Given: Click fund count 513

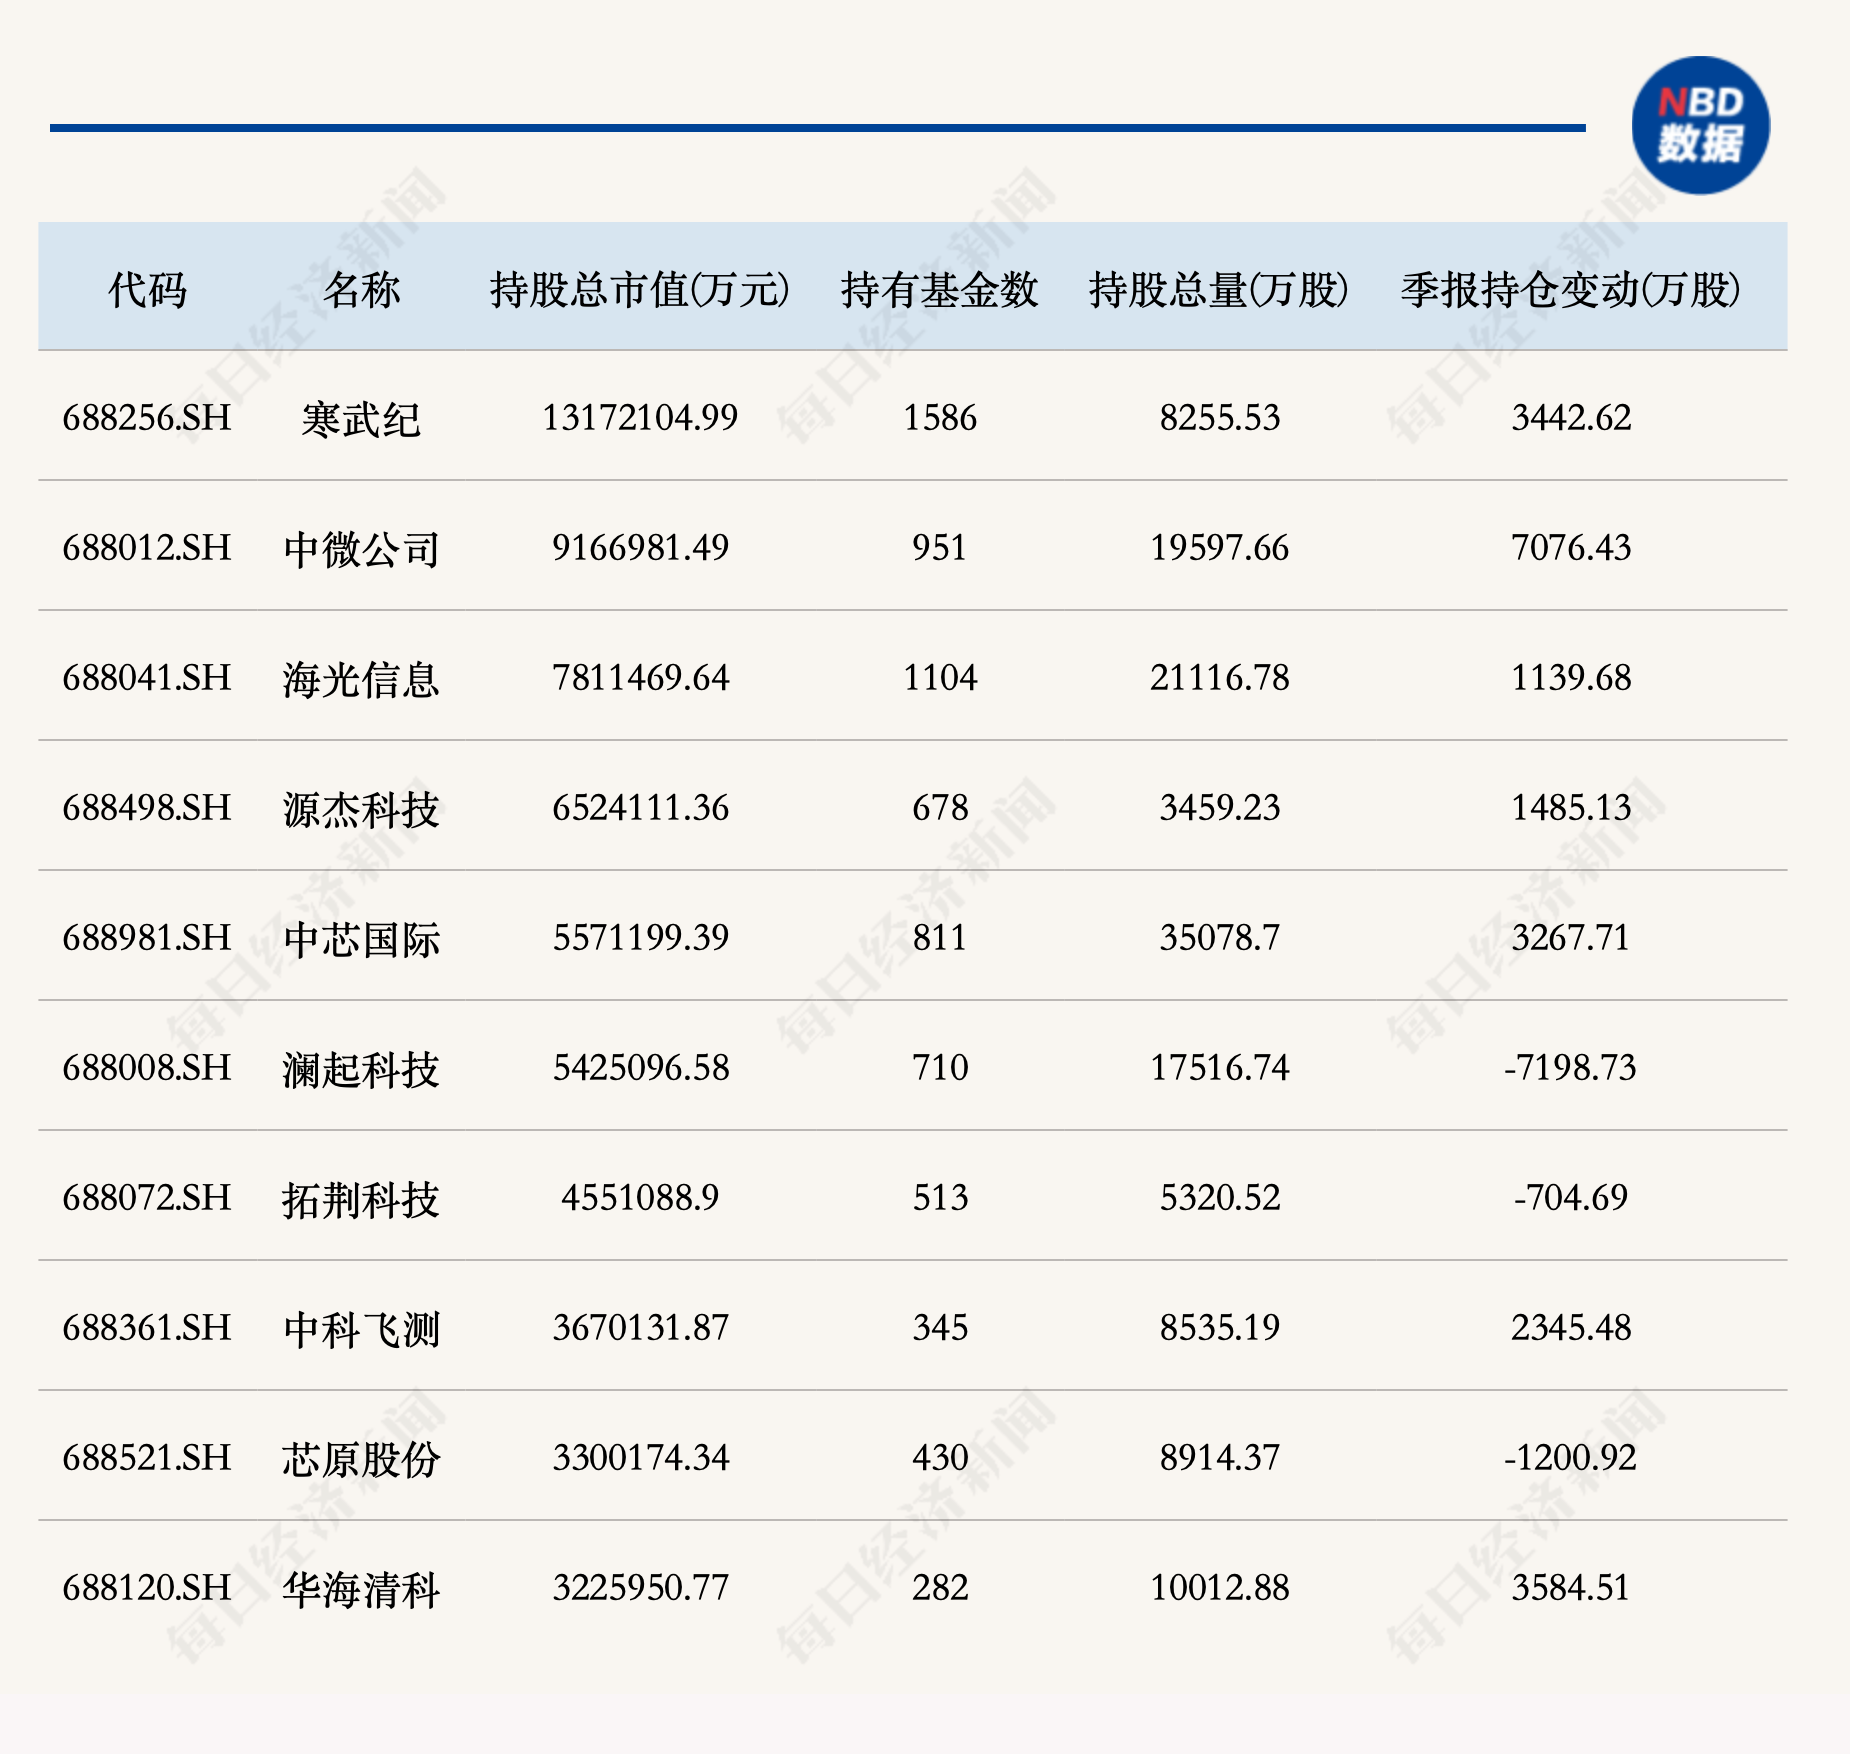Looking at the screenshot, I should pos(940,1198).
